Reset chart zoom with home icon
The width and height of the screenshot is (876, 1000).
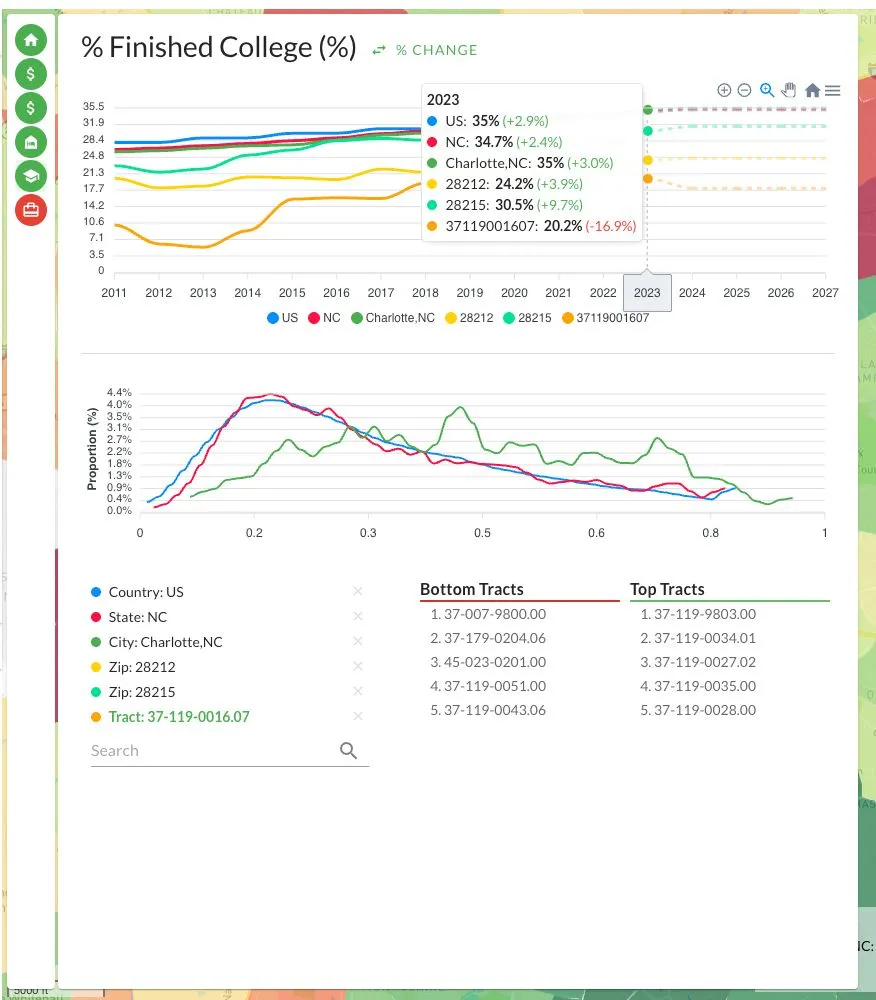(812, 91)
